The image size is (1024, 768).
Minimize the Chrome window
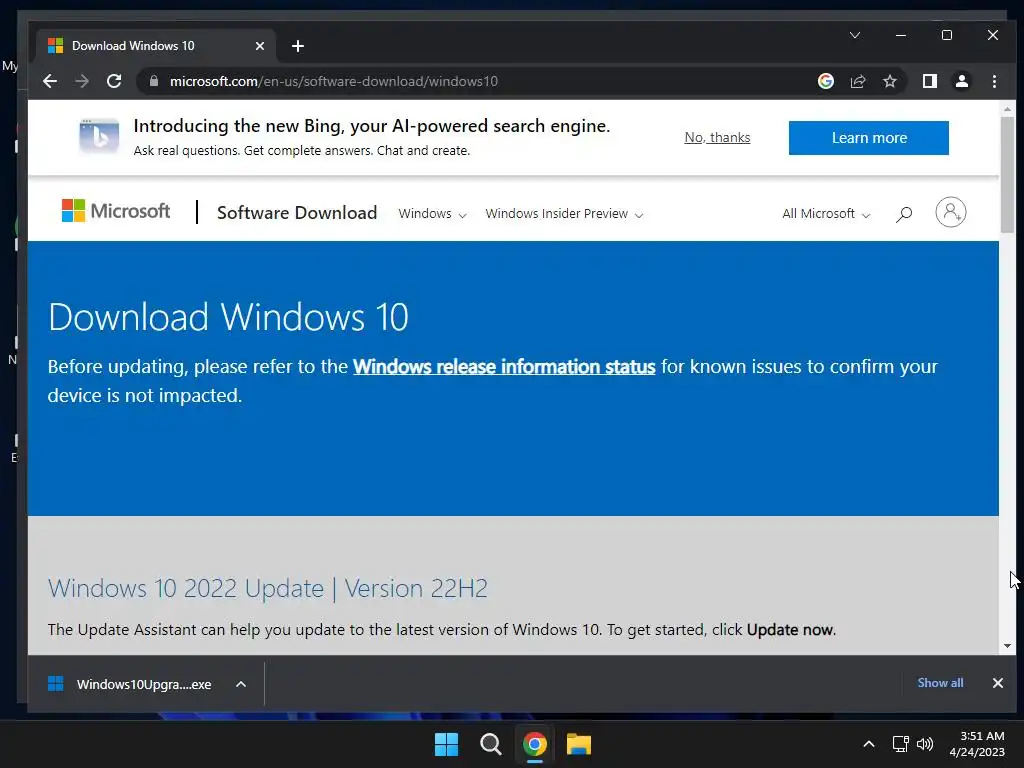[901, 35]
